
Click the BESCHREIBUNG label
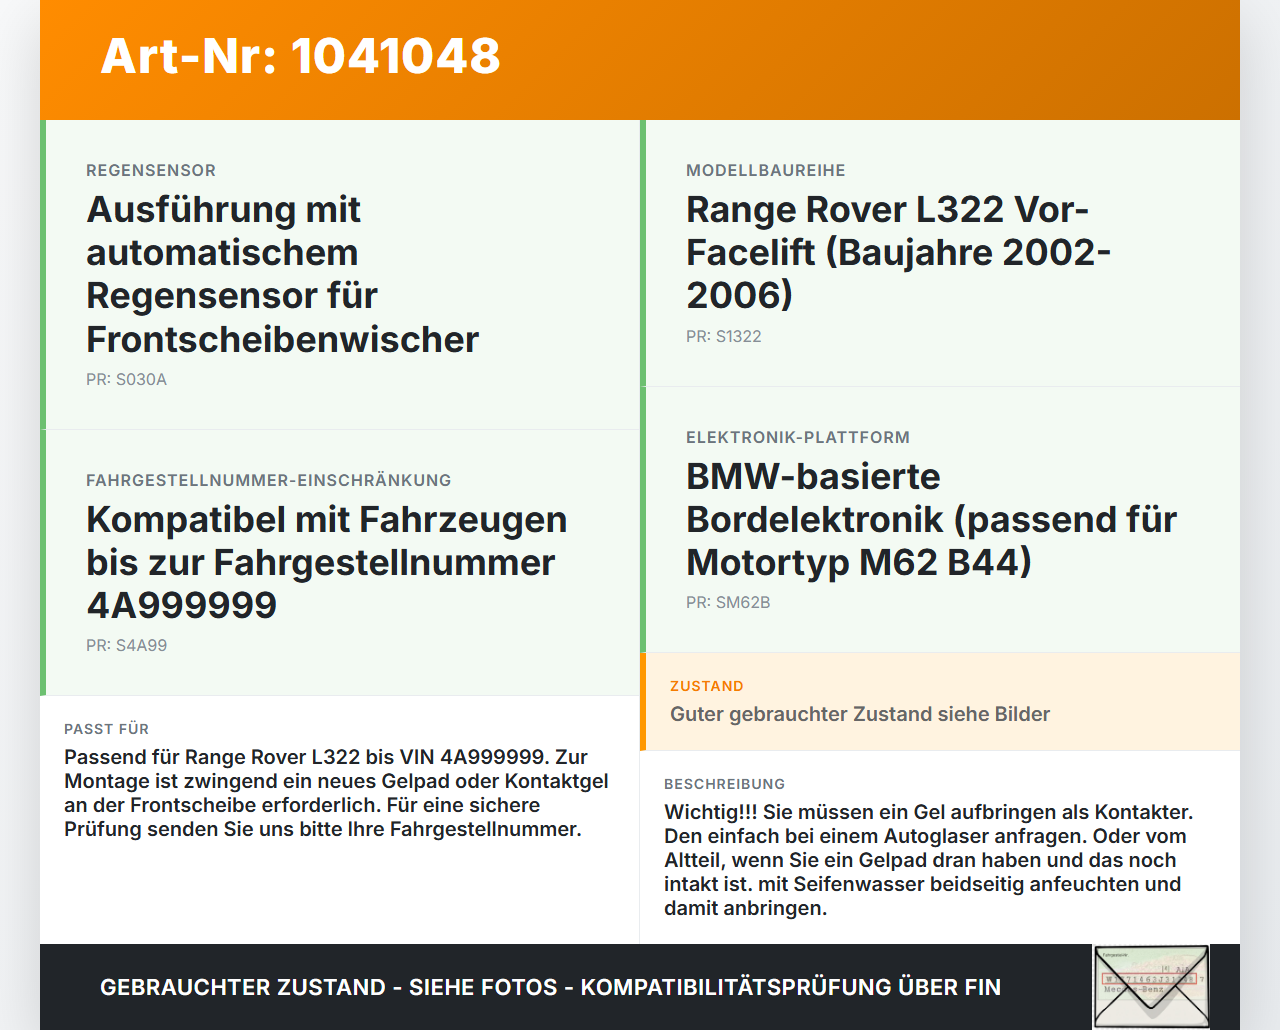[725, 784]
